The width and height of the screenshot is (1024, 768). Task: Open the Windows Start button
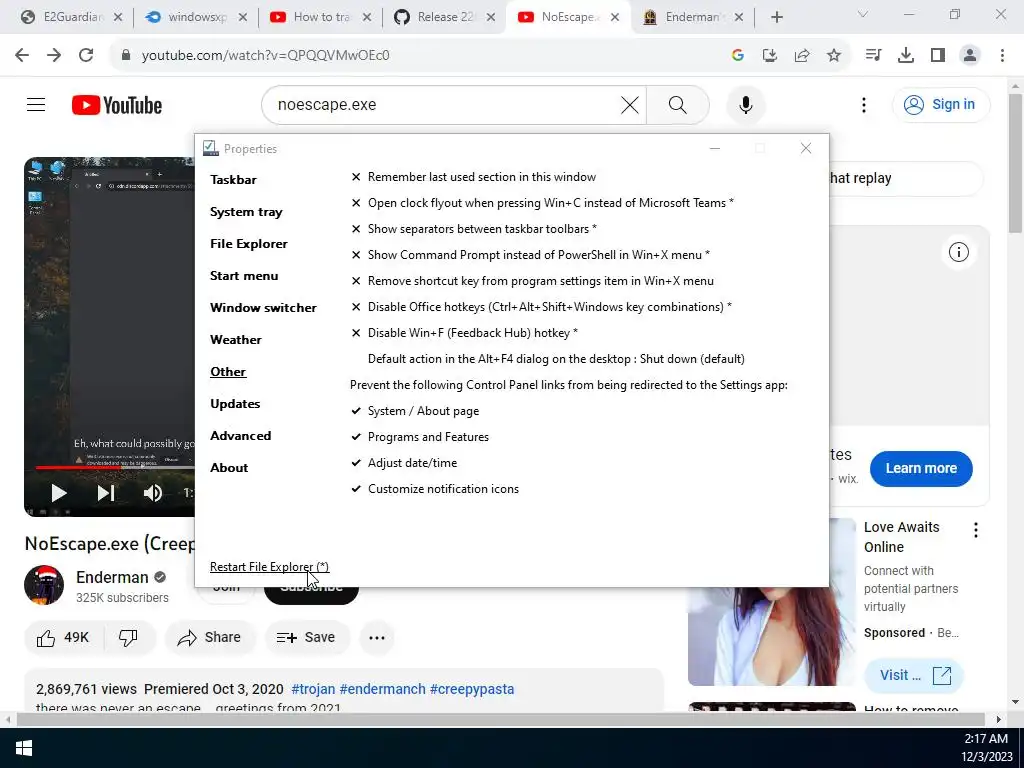[x=24, y=748]
